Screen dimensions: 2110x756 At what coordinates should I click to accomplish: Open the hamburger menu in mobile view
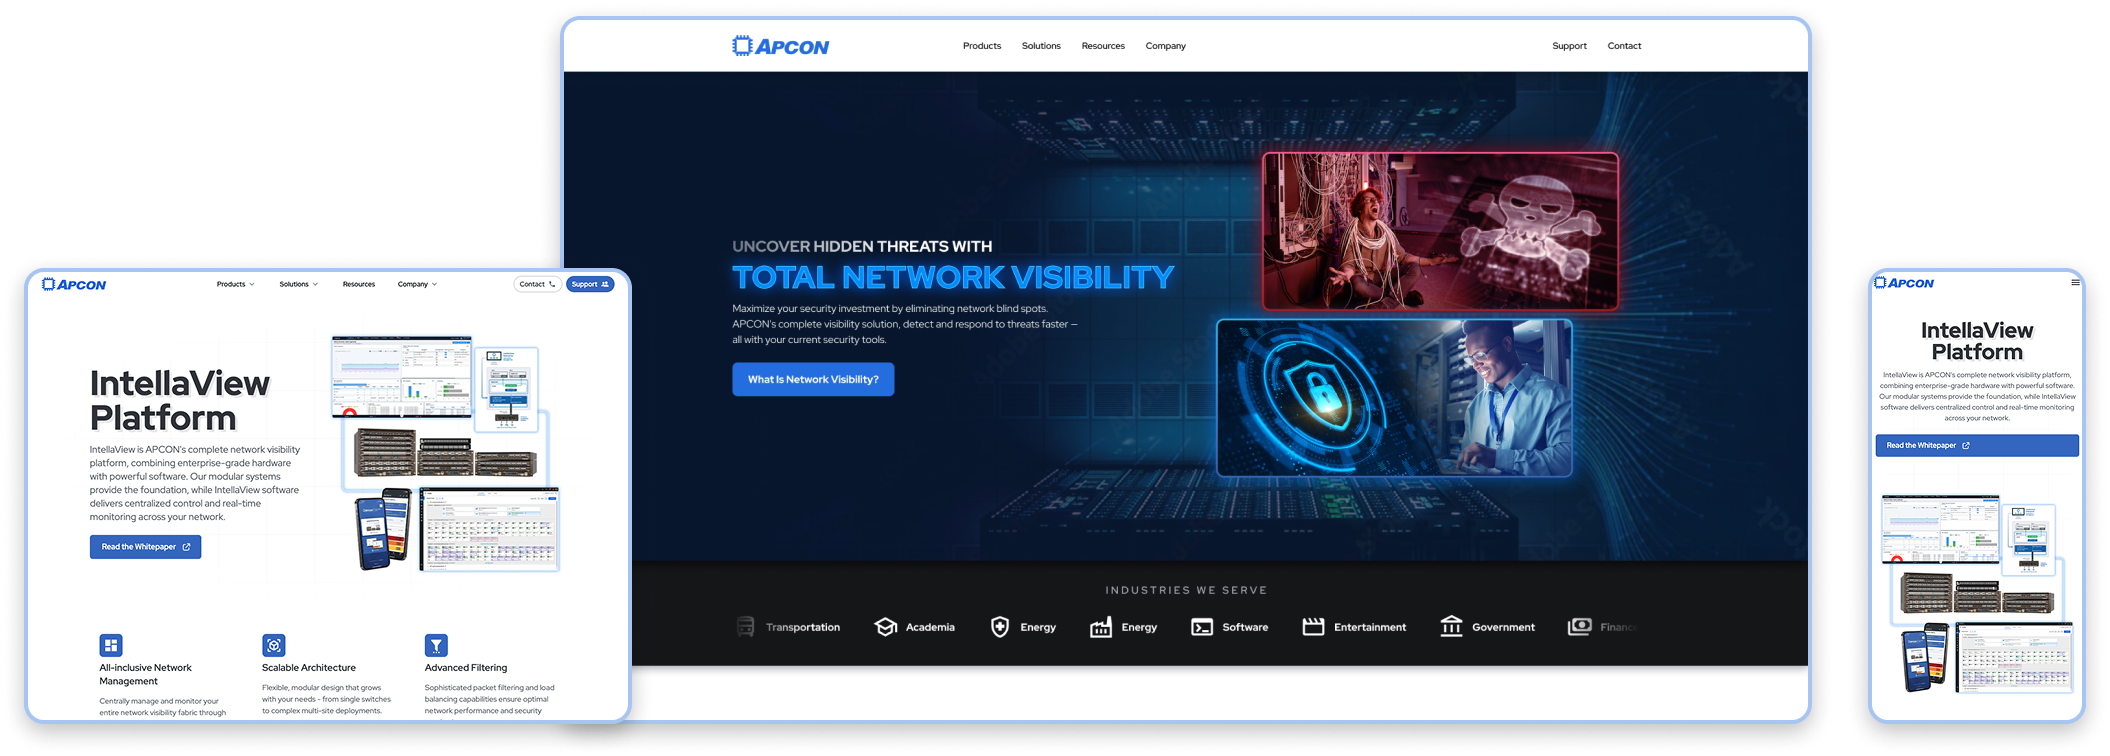coord(2075,282)
